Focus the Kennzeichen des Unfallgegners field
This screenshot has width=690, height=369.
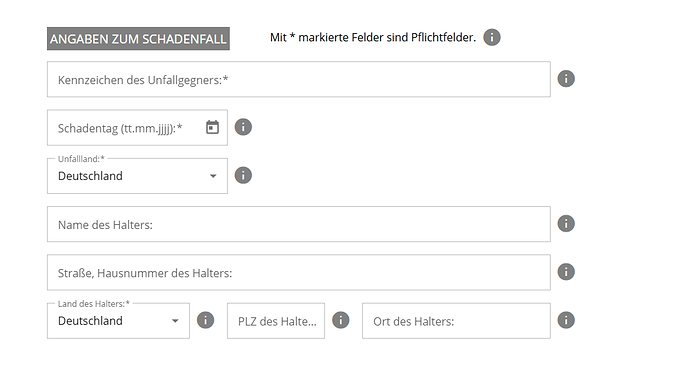pos(299,79)
